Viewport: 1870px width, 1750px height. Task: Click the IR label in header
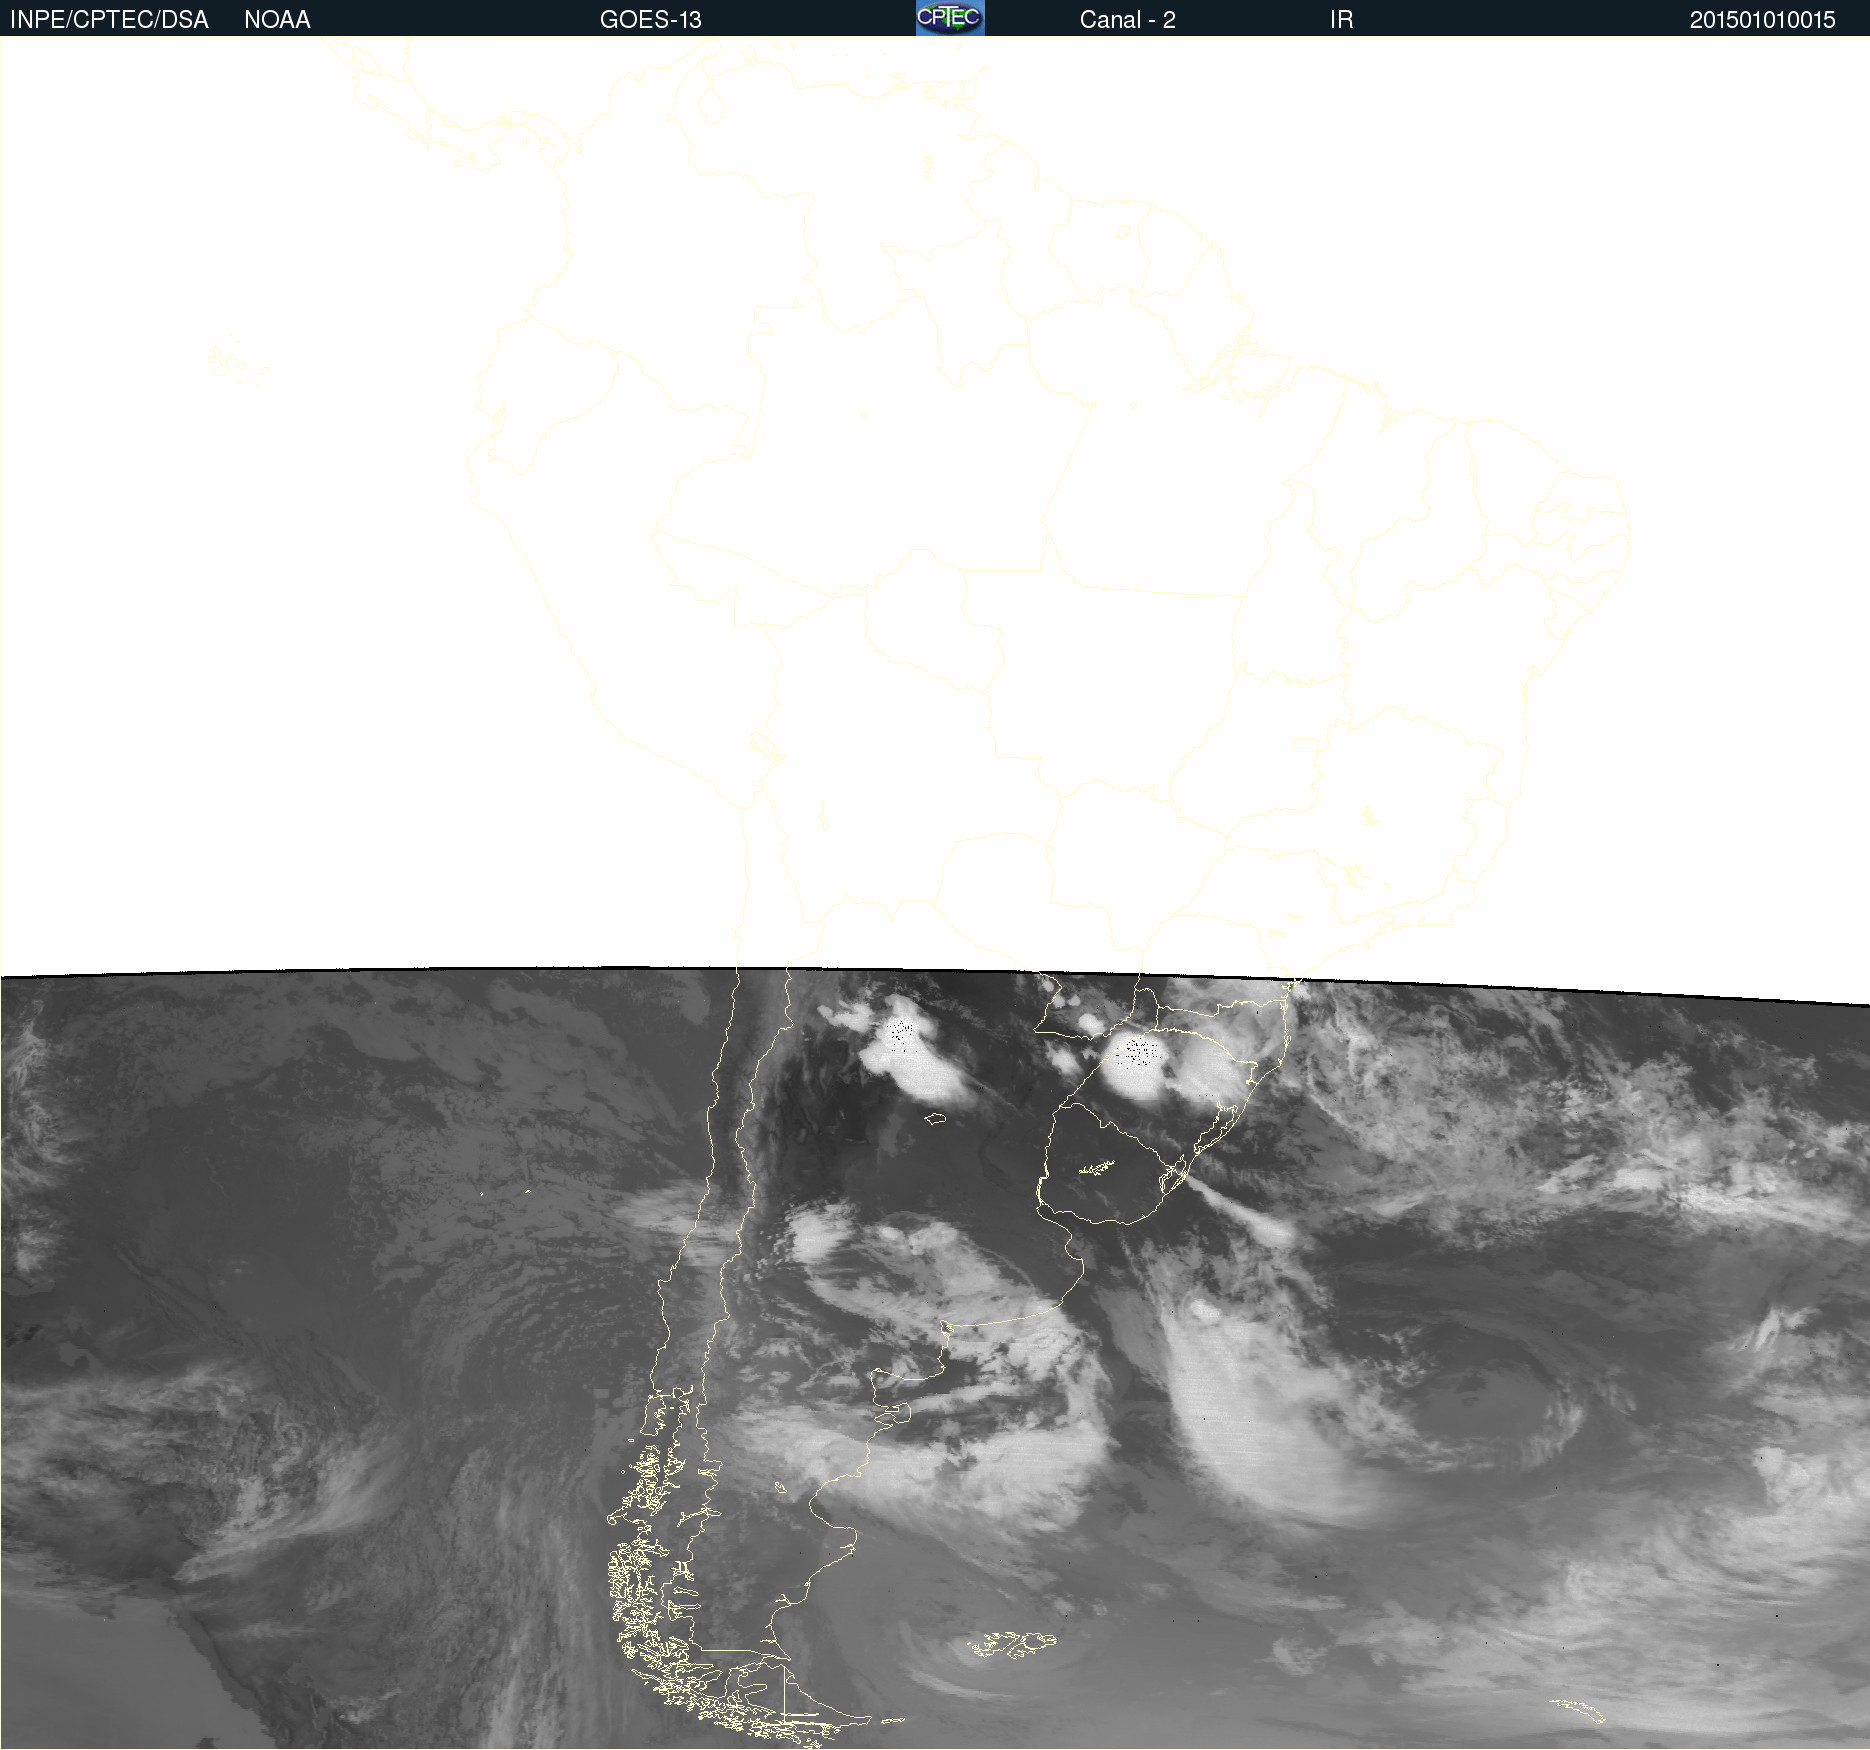click(1342, 20)
